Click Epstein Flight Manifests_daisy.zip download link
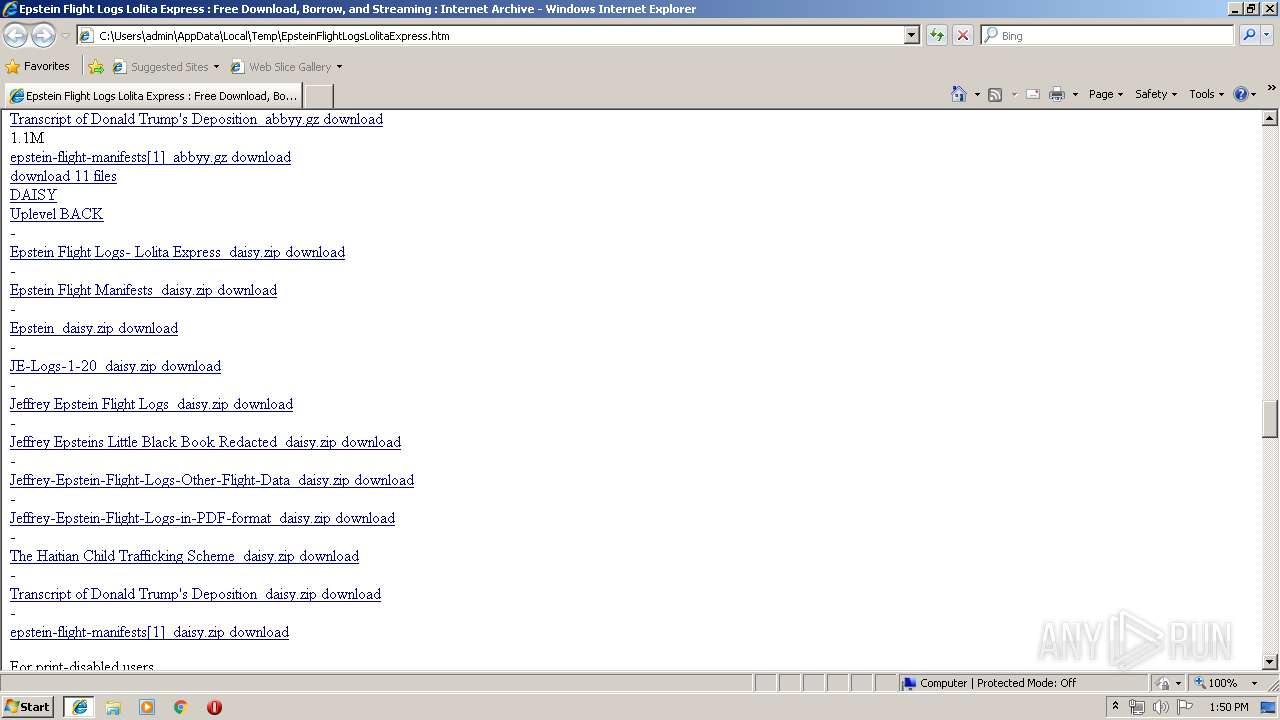1280x720 pixels. click(x=143, y=290)
